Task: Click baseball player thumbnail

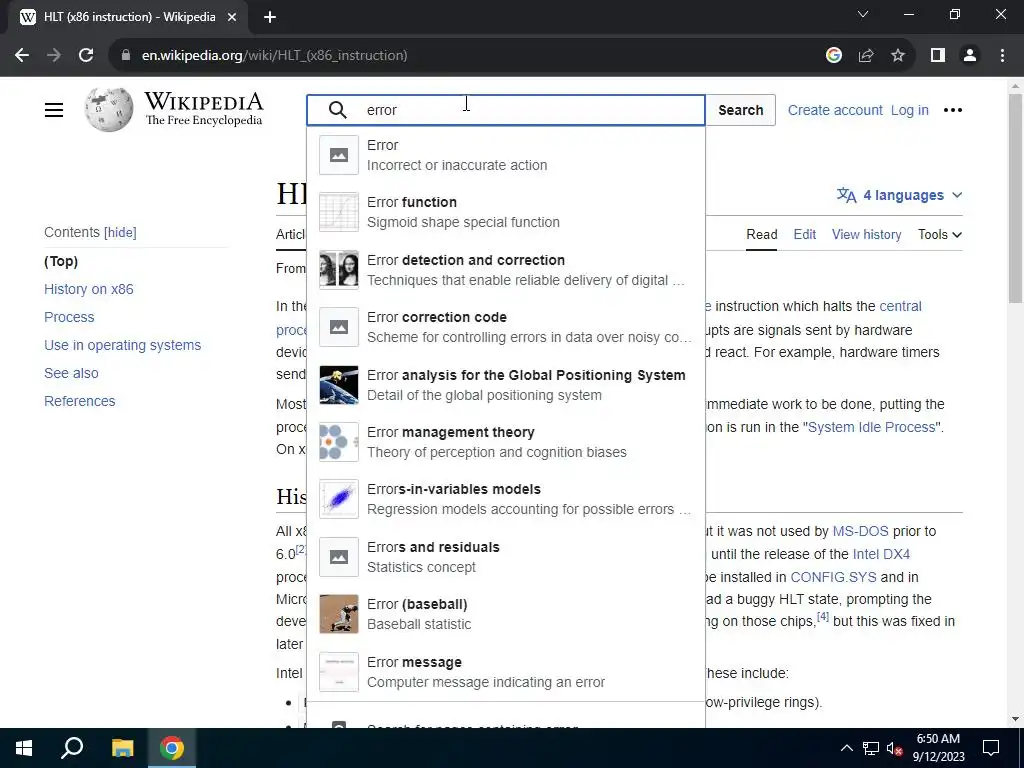Action: (339, 614)
